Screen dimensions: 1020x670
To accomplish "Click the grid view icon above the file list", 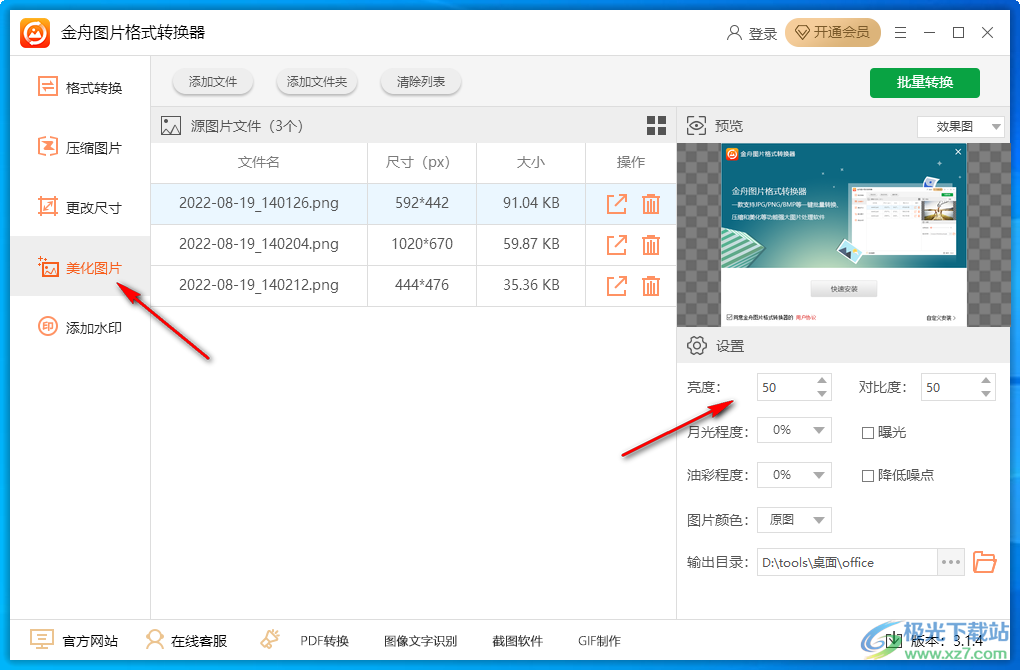I will click(x=656, y=126).
